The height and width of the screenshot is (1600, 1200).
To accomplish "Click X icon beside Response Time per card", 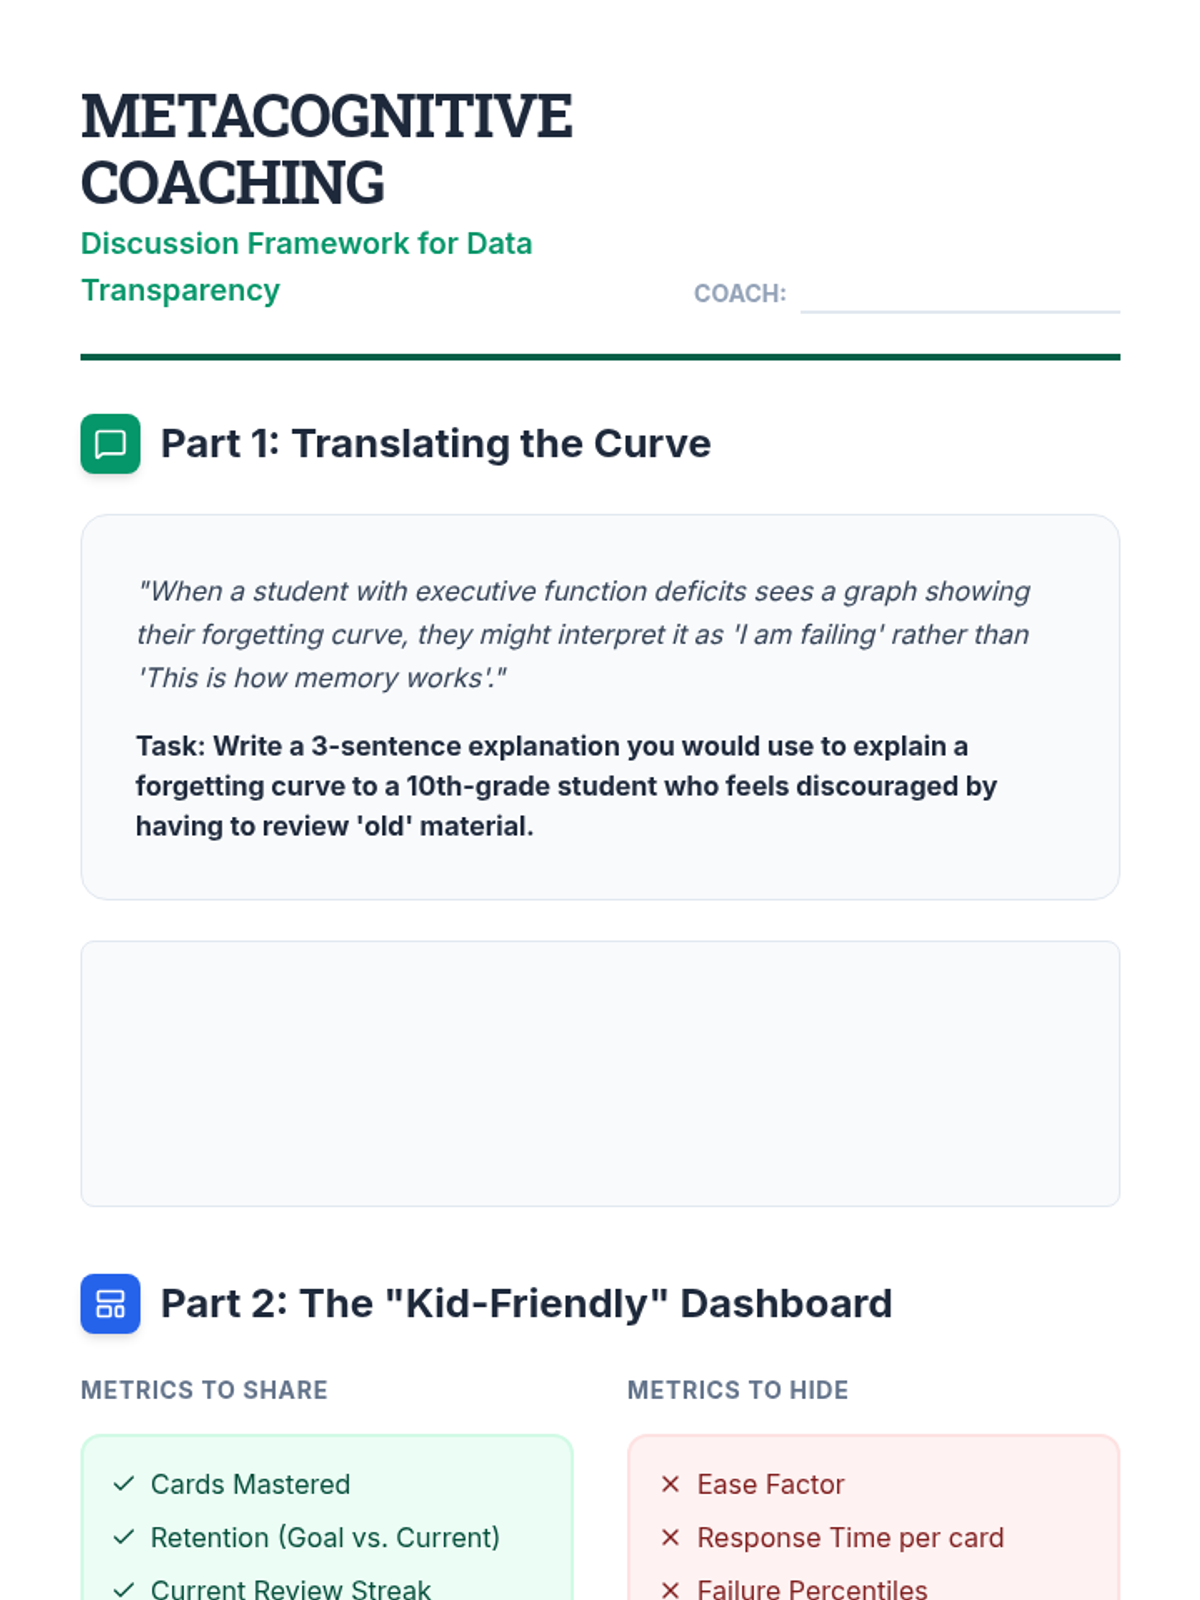I will 670,1537.
